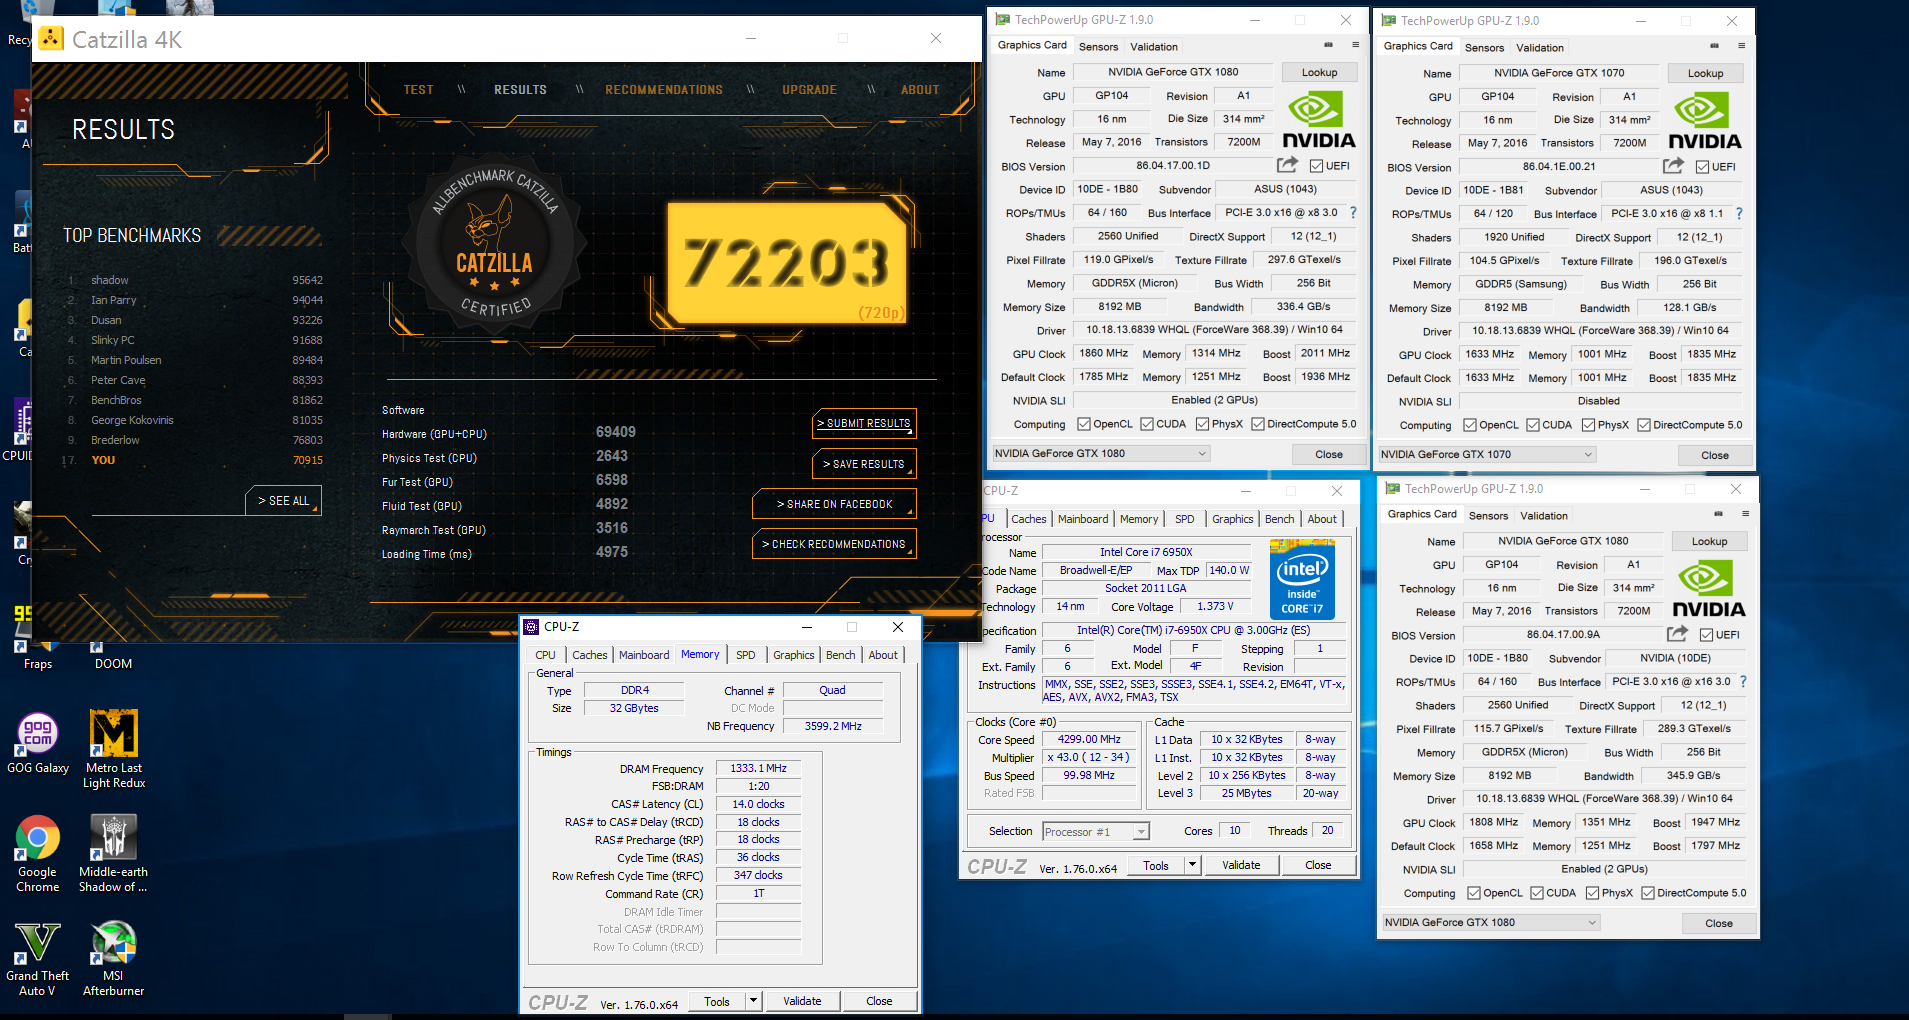Click the Catzilla Certified badge
This screenshot has width=1909, height=1020.
494,244
